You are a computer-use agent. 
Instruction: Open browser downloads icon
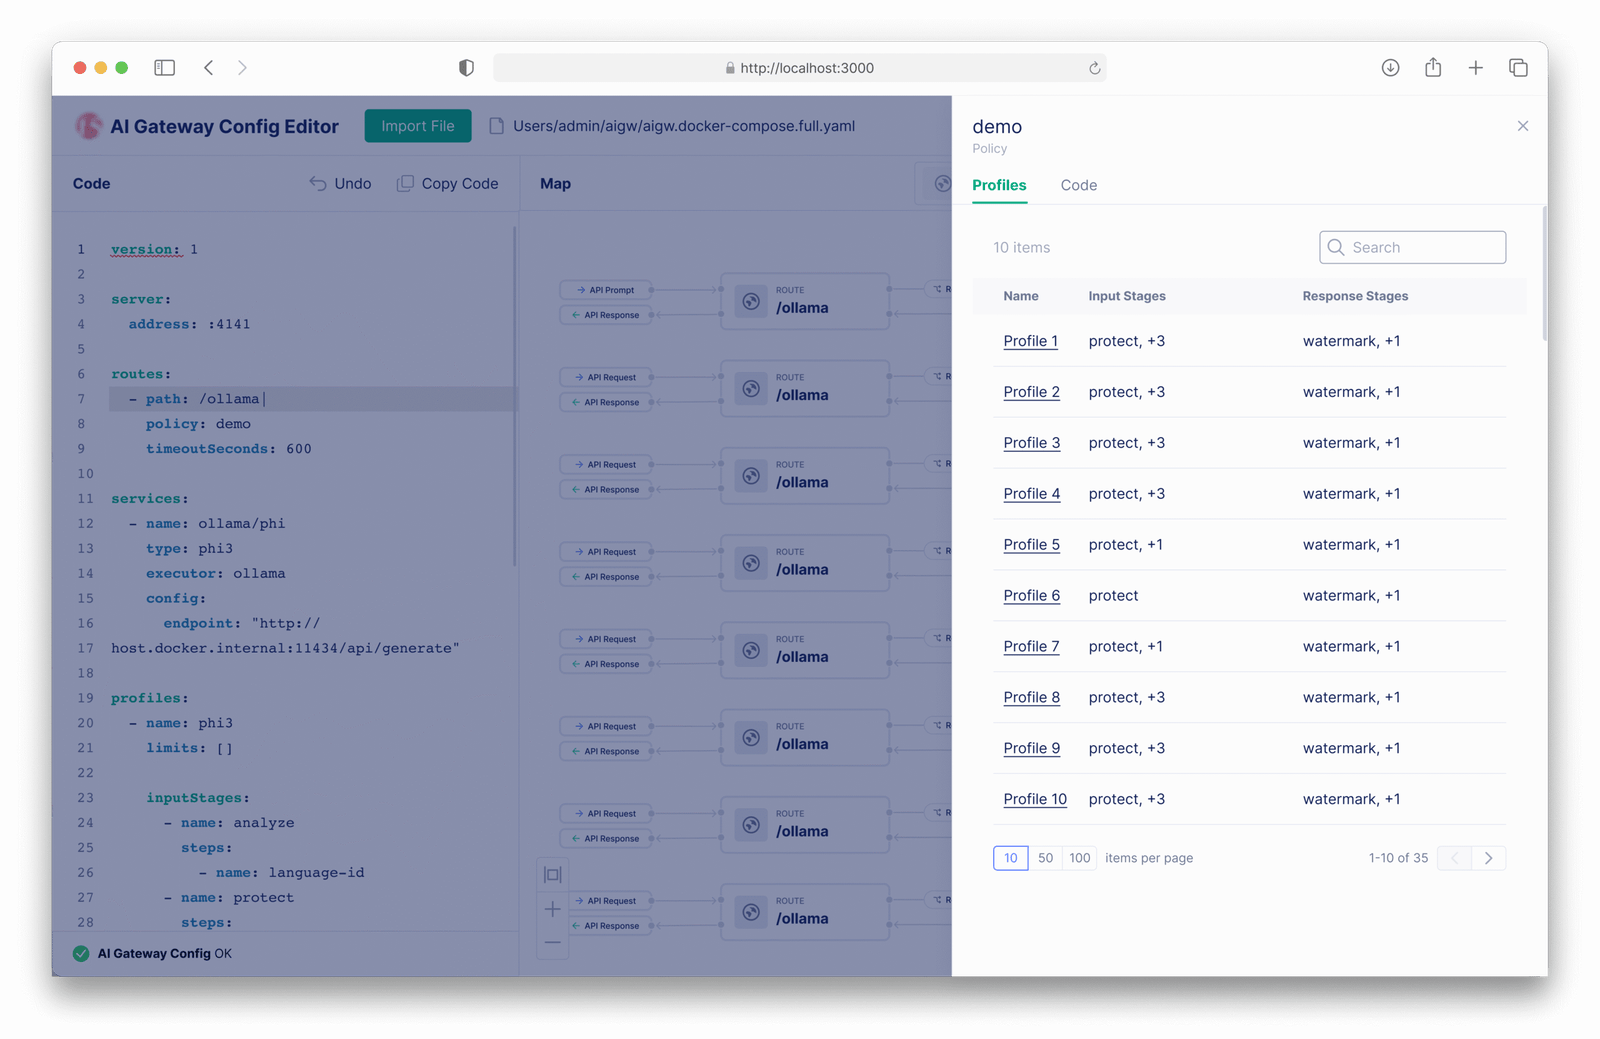[x=1390, y=68]
